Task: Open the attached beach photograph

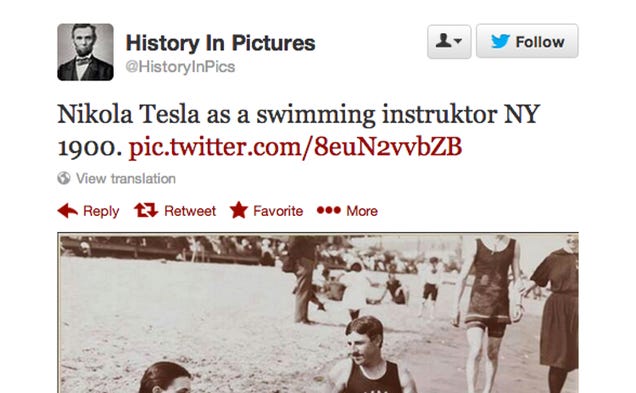Action: (x=318, y=313)
